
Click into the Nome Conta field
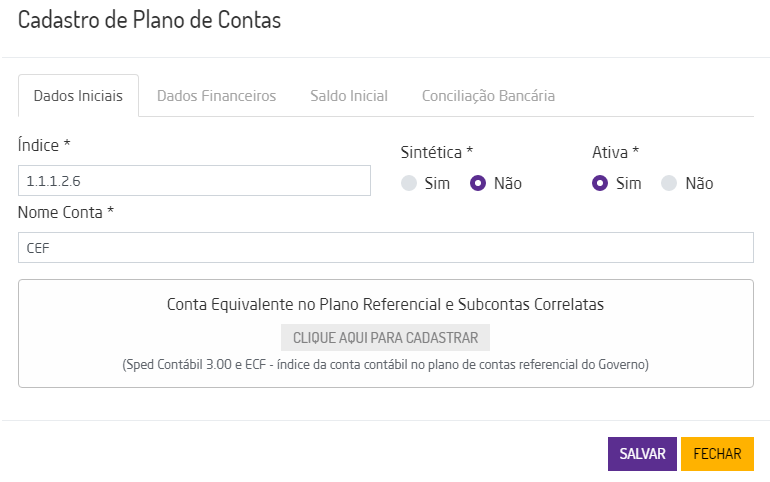click(385, 247)
